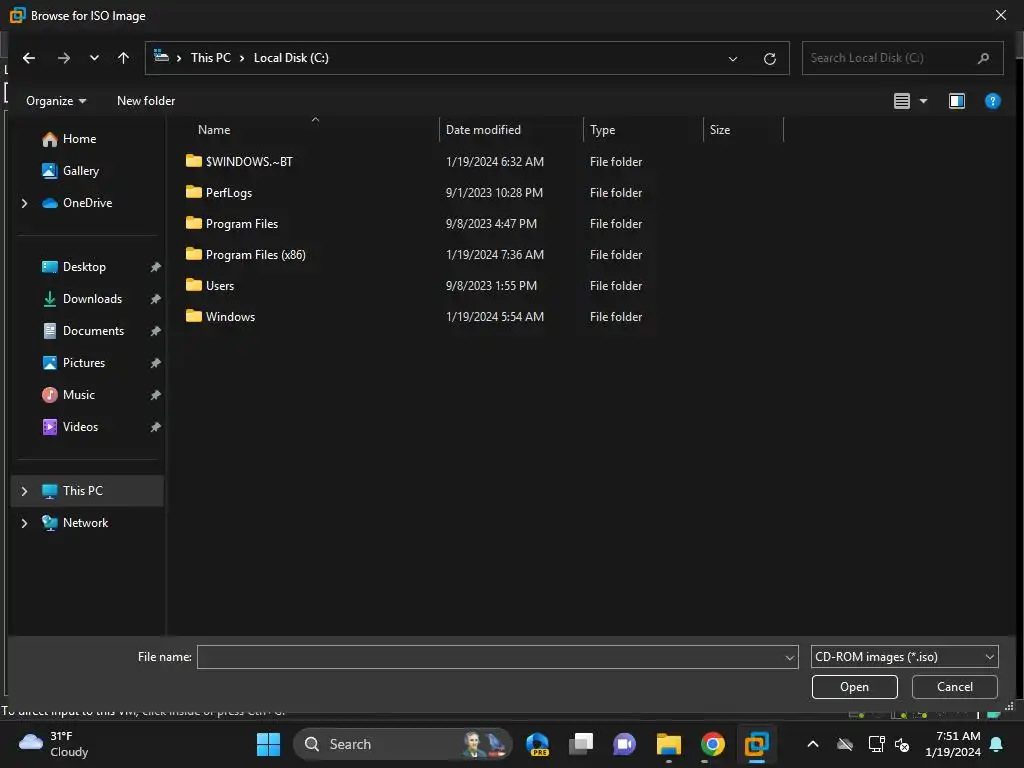Open File Explorer from the taskbar
1024x768 pixels.
tap(669, 744)
